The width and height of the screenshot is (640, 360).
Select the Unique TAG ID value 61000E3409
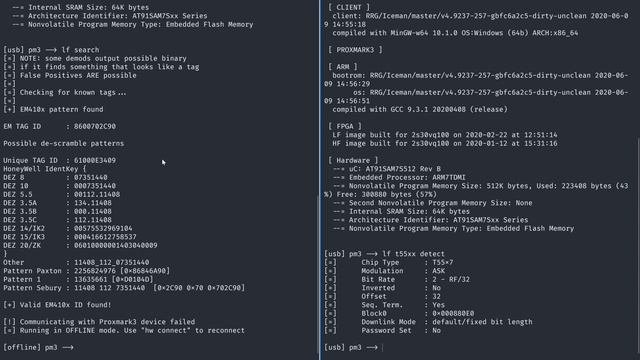(x=95, y=160)
